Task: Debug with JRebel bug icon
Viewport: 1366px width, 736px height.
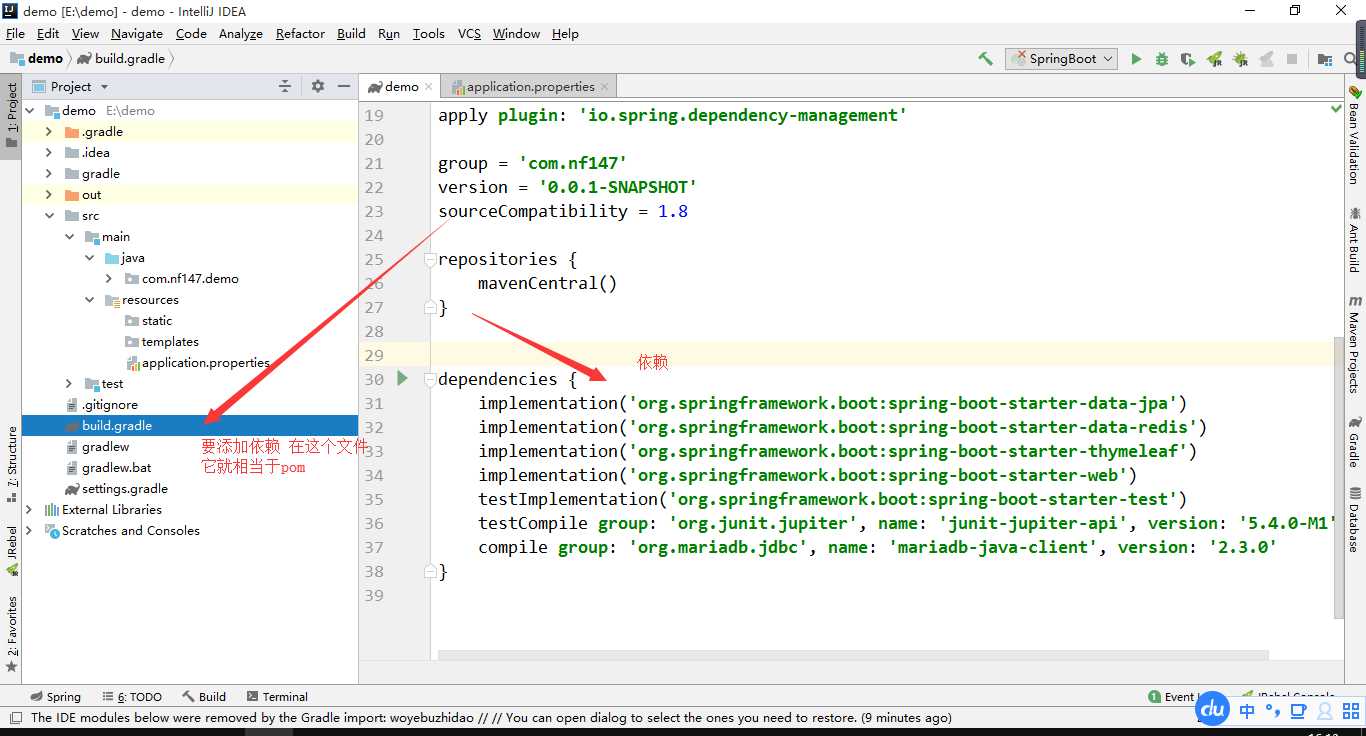Action: [1240, 59]
